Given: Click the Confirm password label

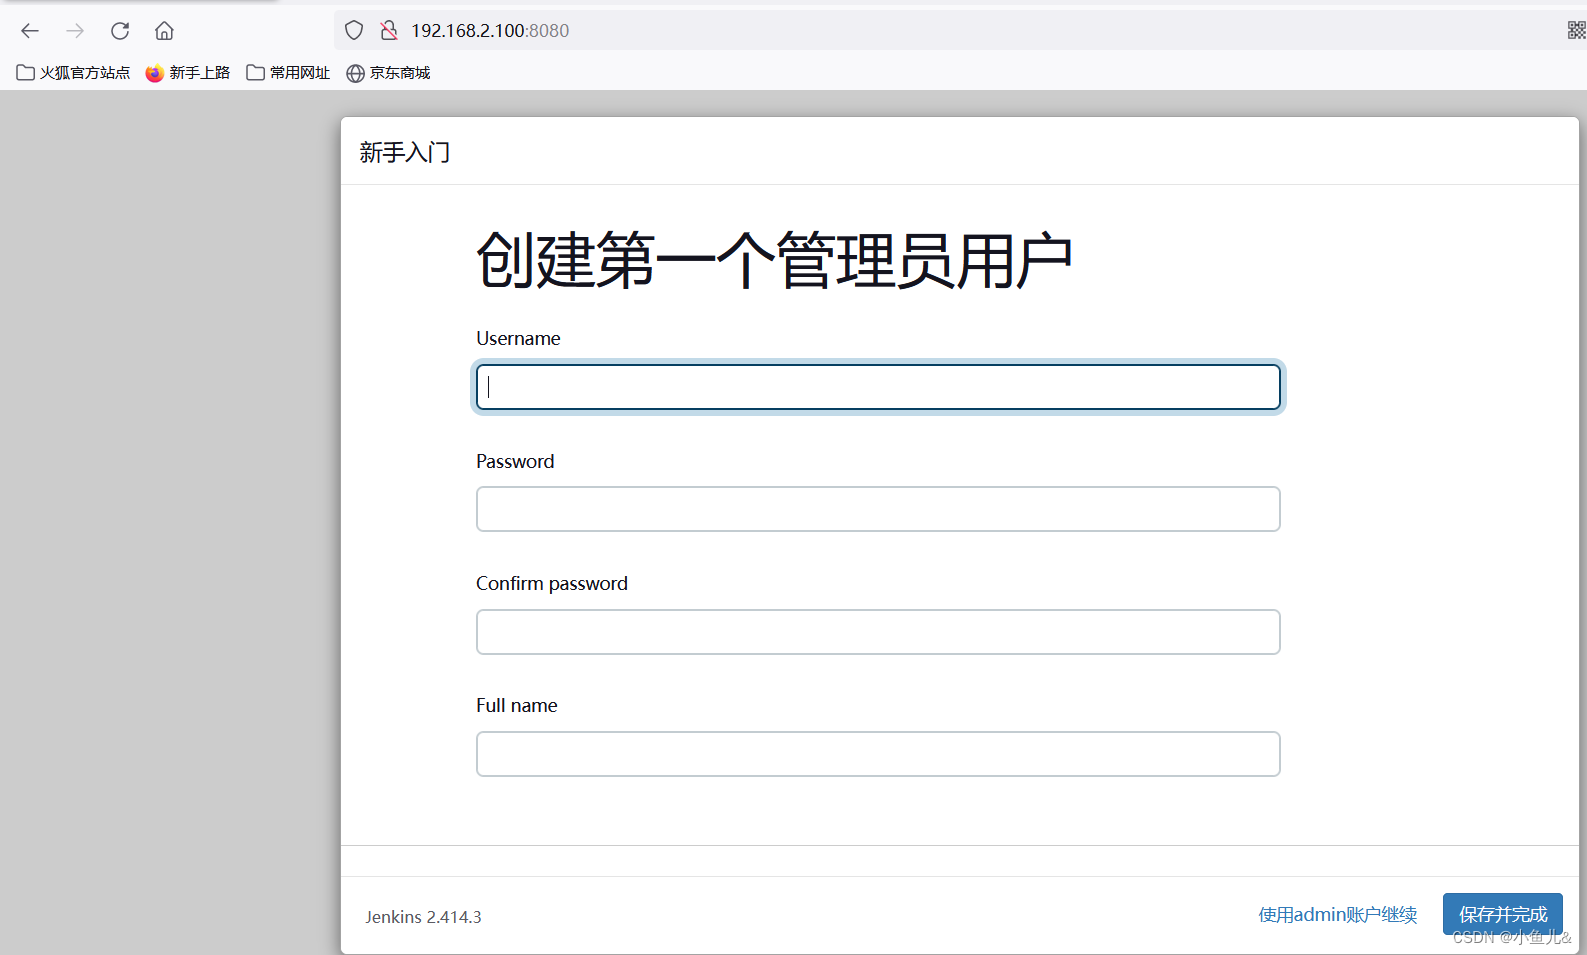Looking at the screenshot, I should pyautogui.click(x=552, y=583).
